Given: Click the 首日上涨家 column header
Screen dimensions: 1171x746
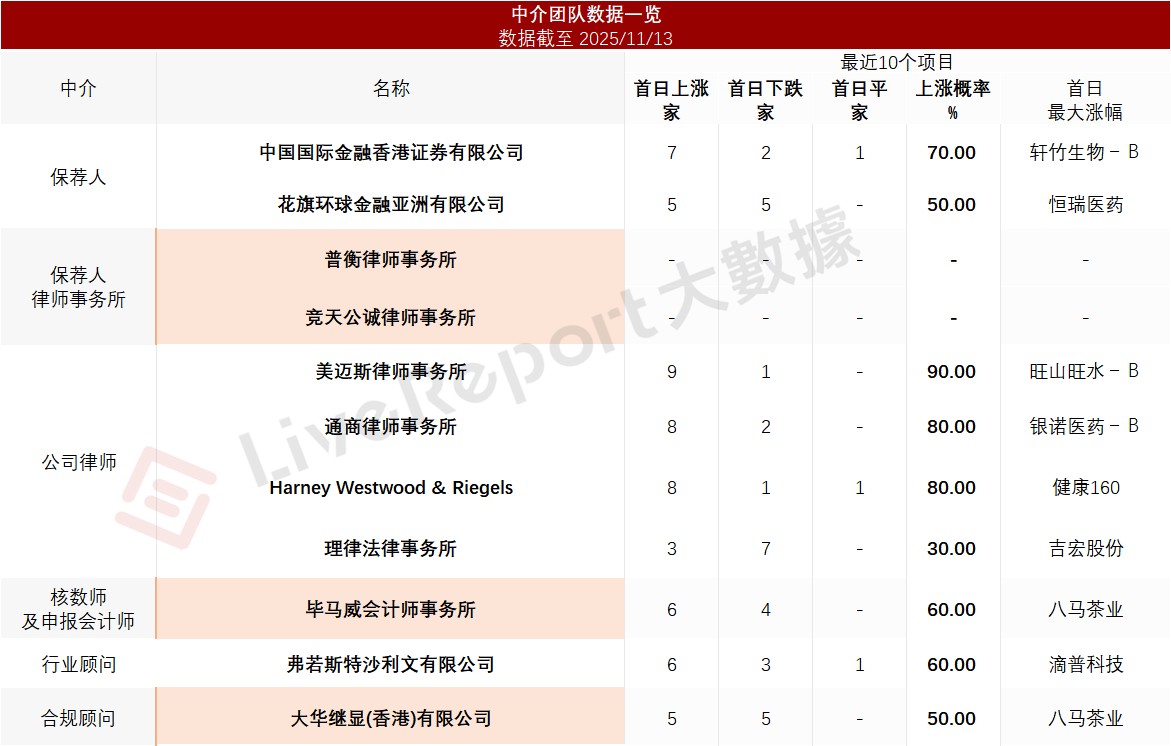Looking at the screenshot, I should coord(671,100).
